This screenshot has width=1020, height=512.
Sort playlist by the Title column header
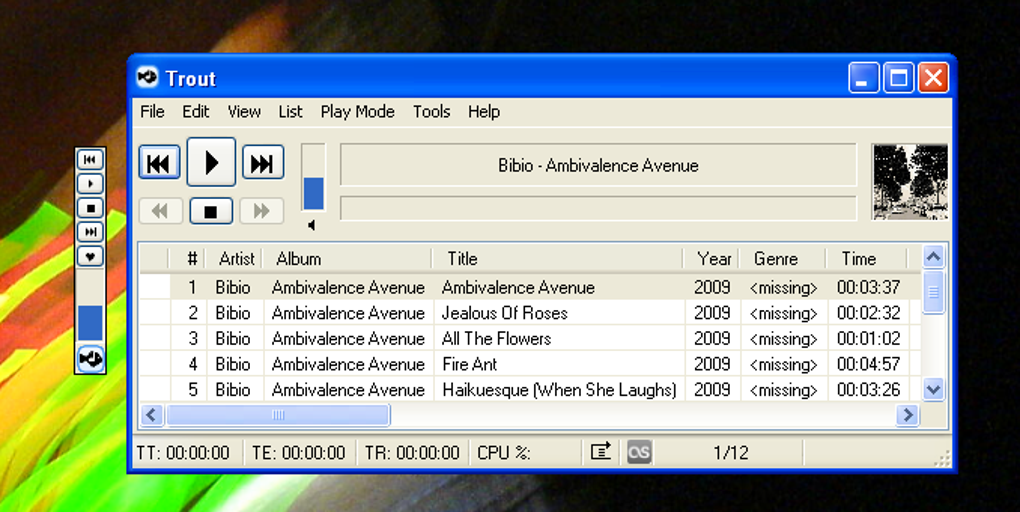(x=558, y=259)
